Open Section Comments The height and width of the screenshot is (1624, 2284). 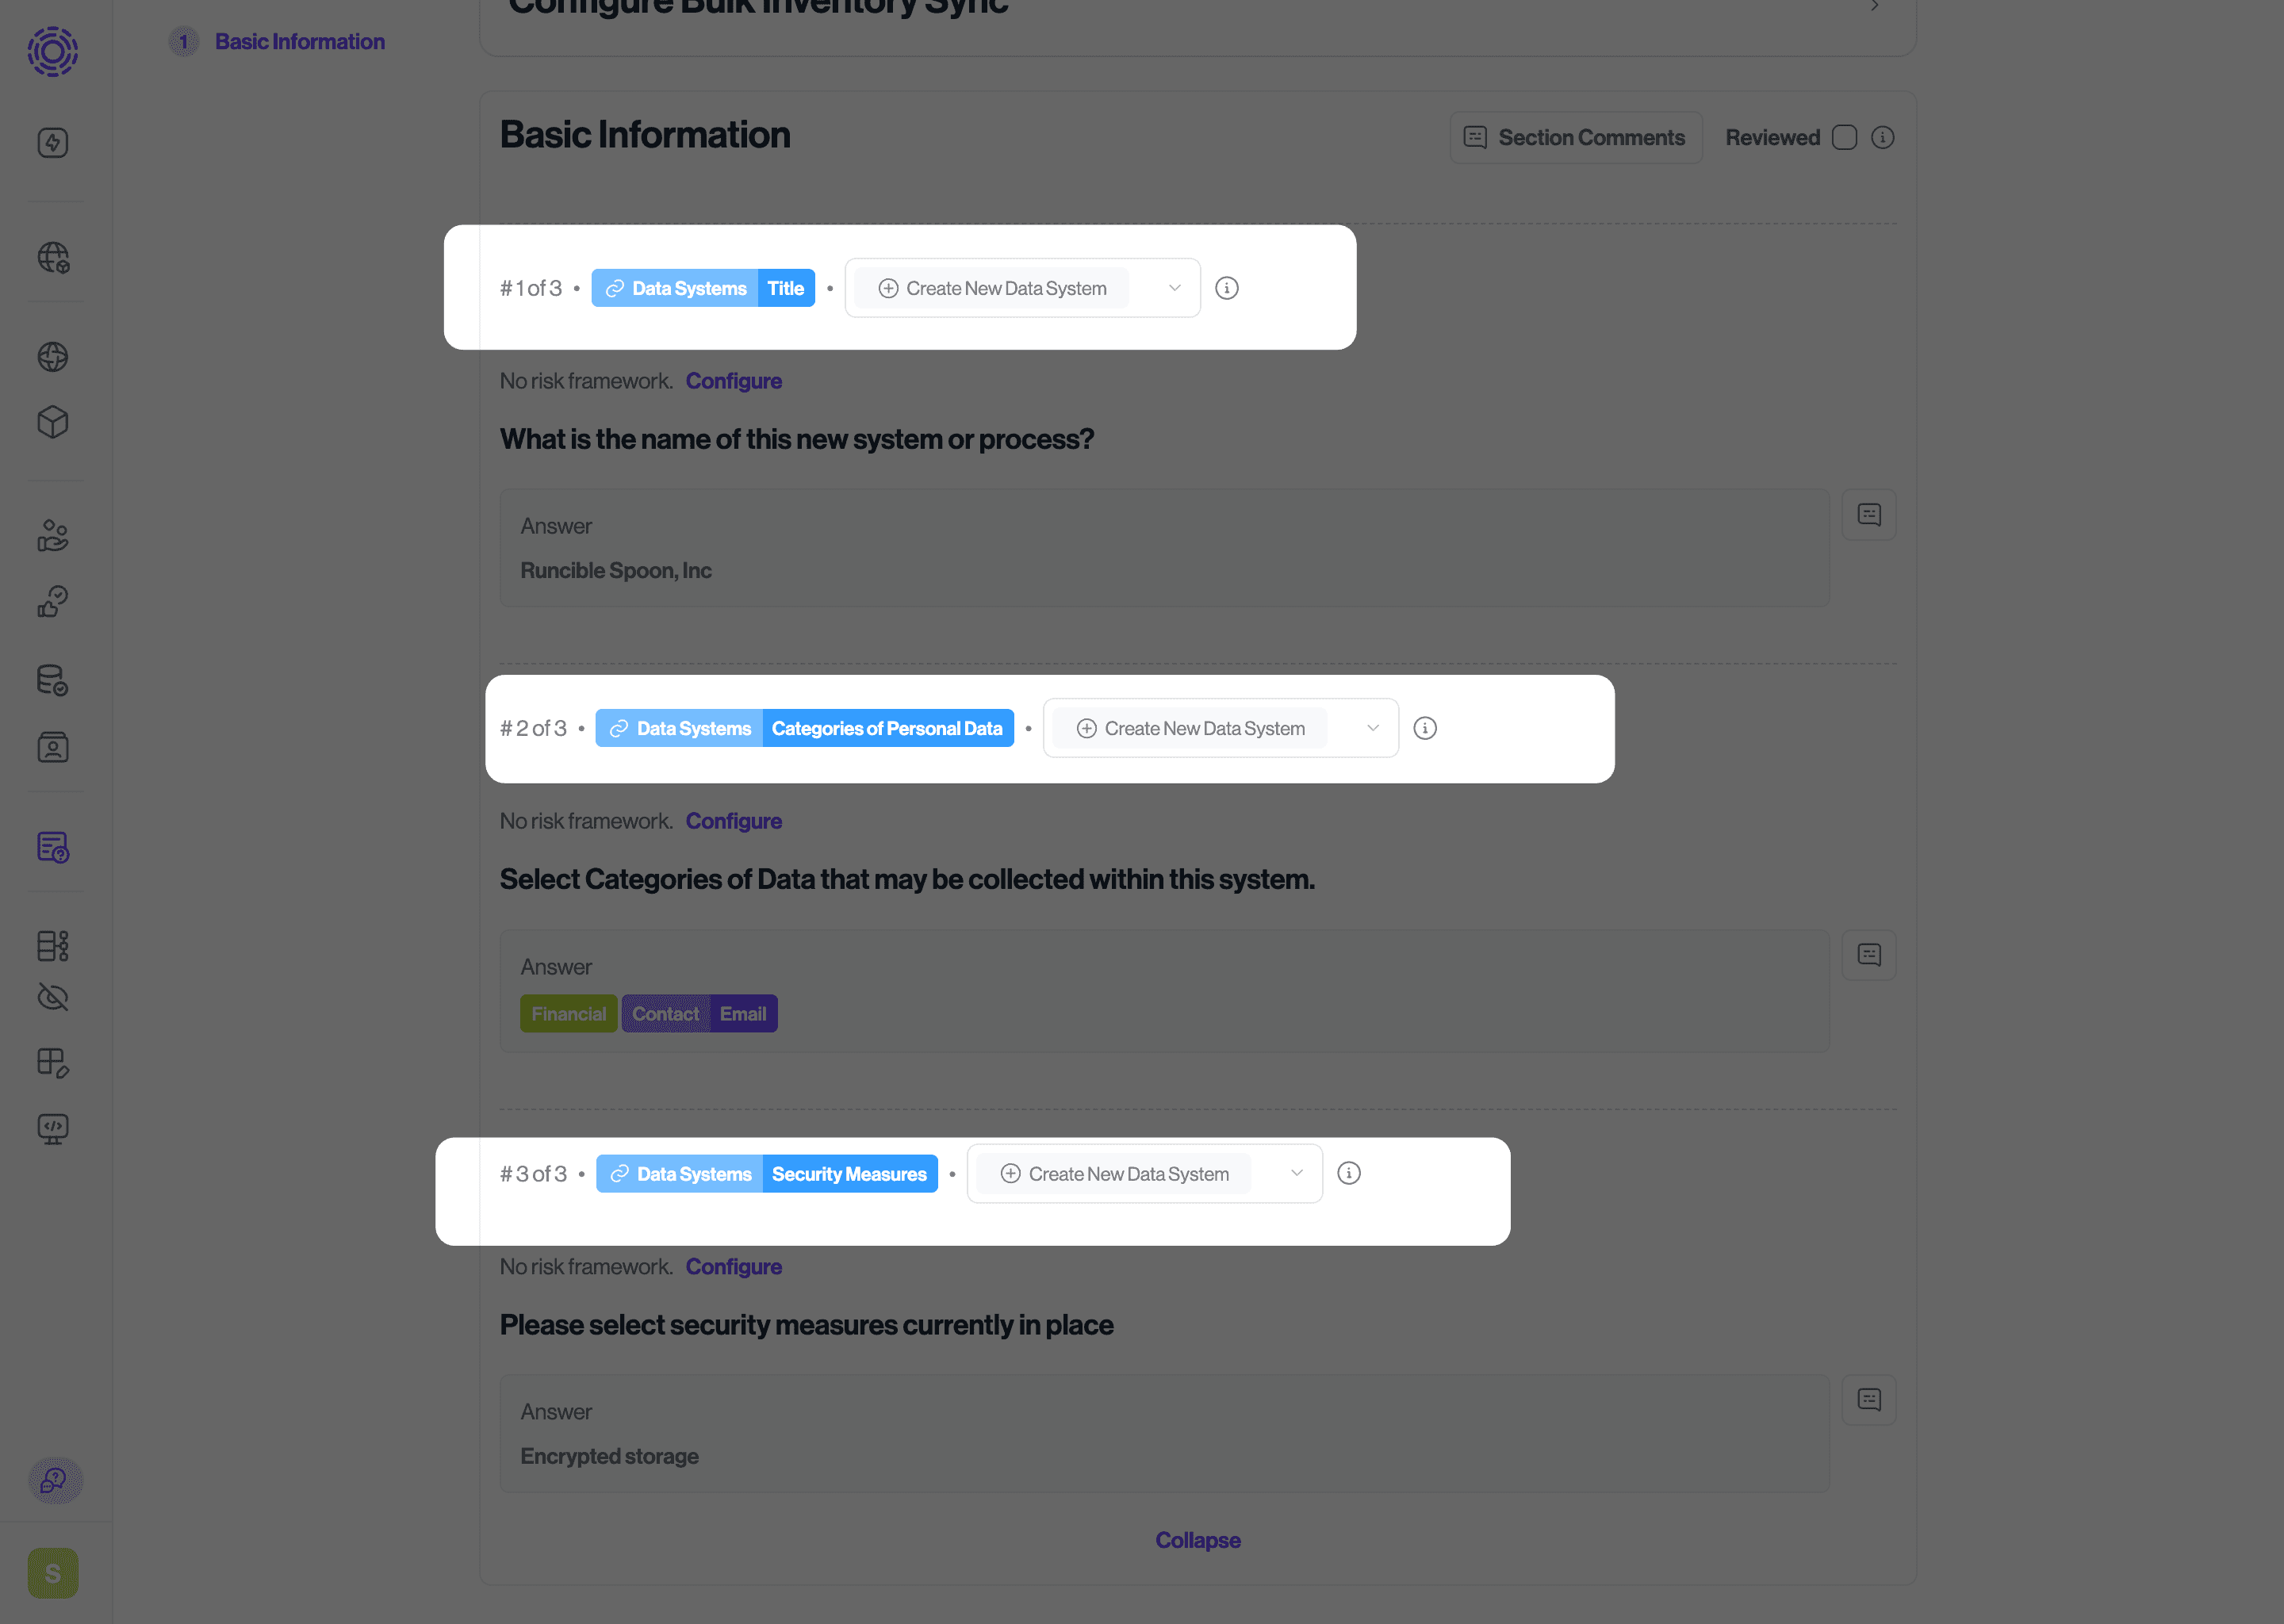(1575, 137)
